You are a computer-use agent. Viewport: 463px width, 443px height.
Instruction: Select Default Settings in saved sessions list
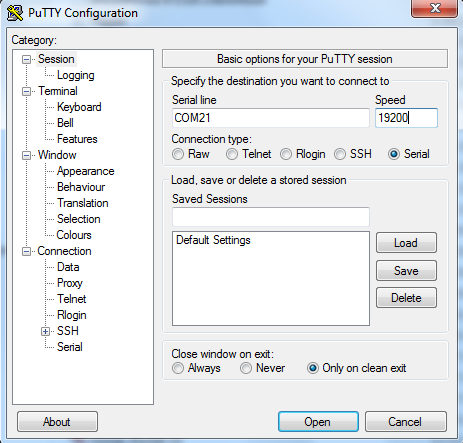coord(213,240)
